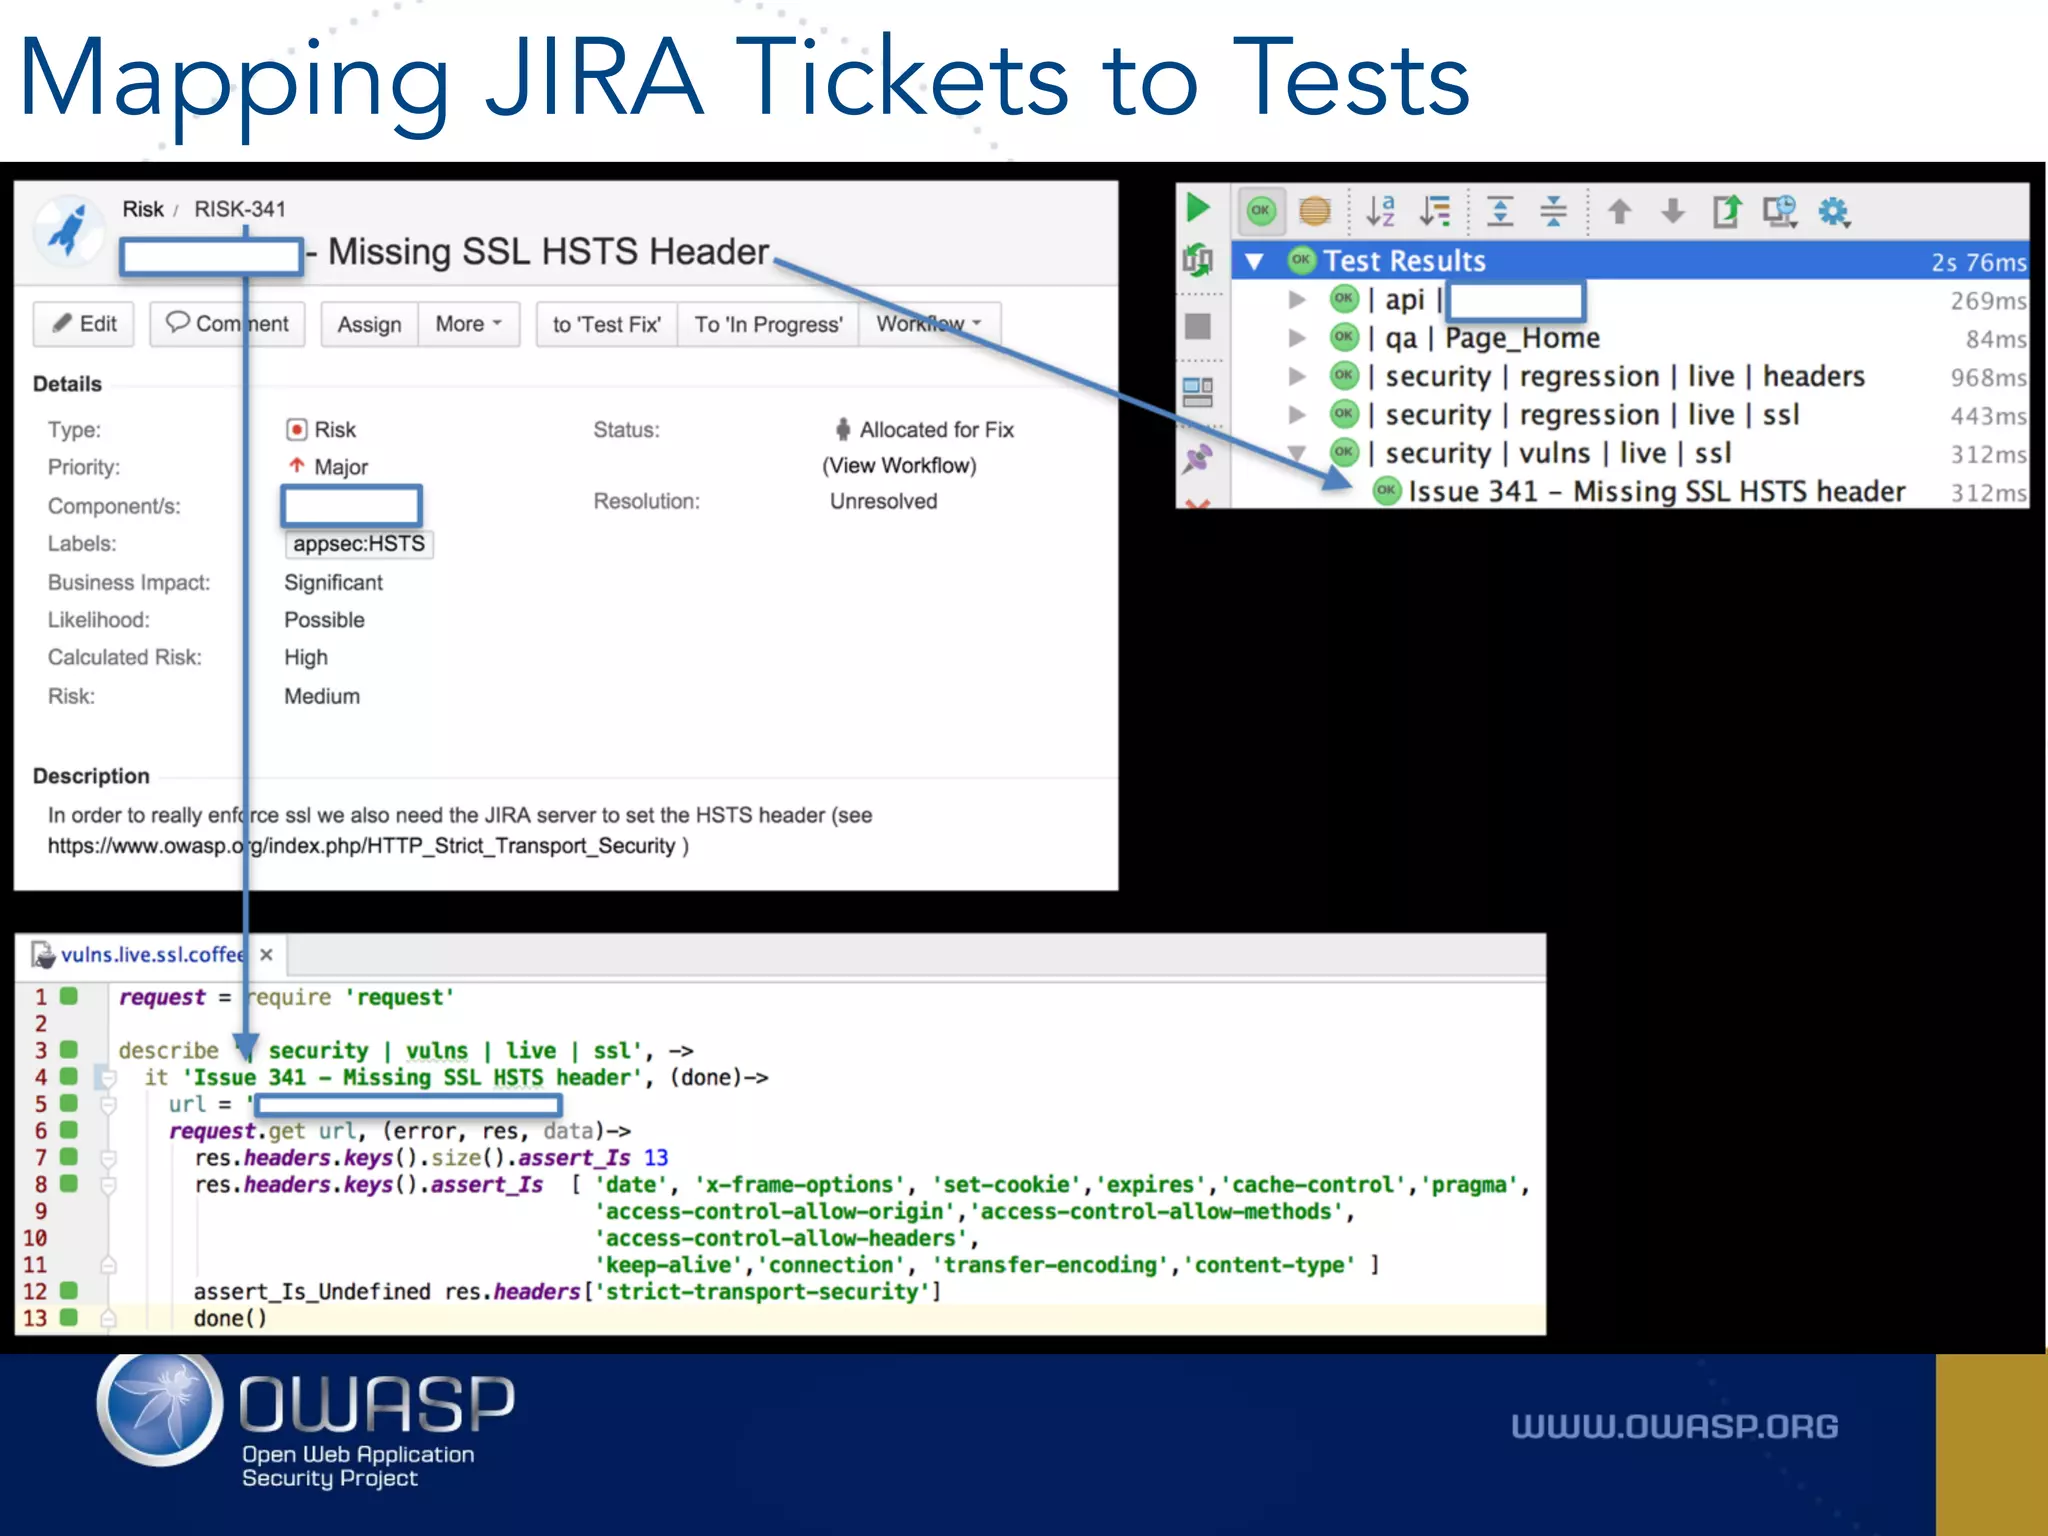2048x1536 pixels.
Task: Select the Issue 341 test result row
Action: (x=1630, y=491)
